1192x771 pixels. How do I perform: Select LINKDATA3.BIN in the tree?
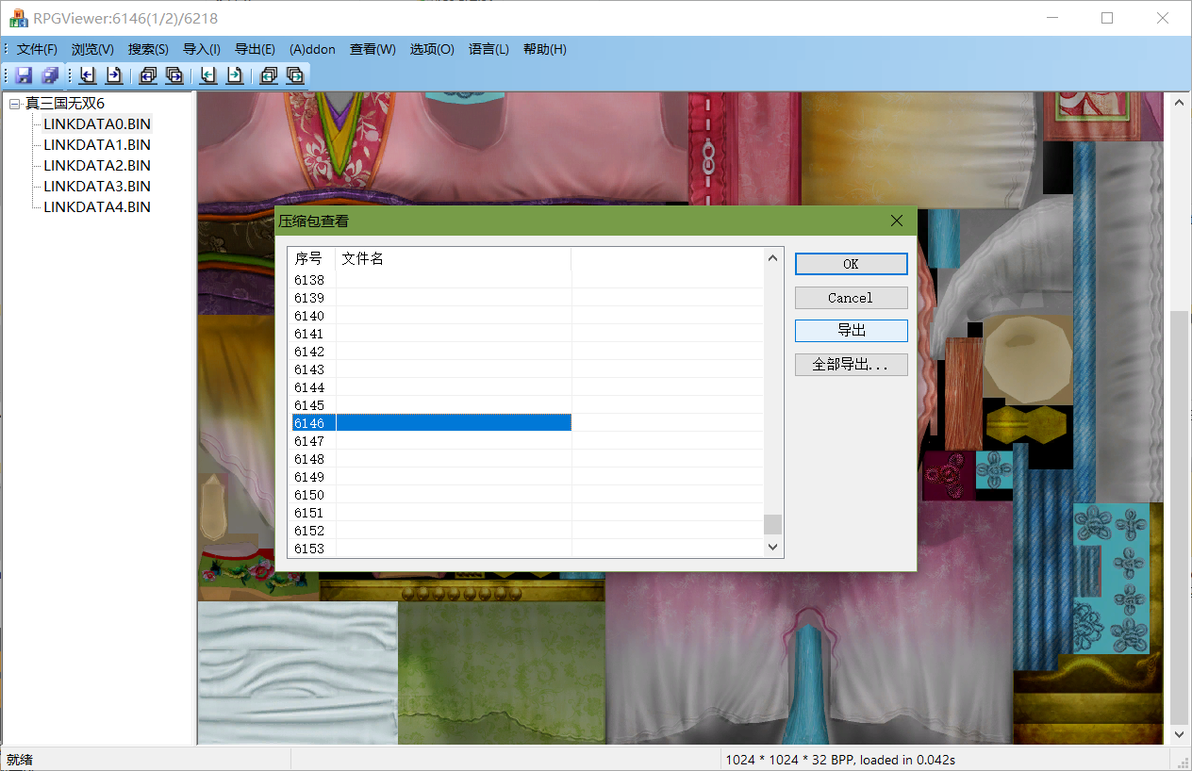coord(97,186)
